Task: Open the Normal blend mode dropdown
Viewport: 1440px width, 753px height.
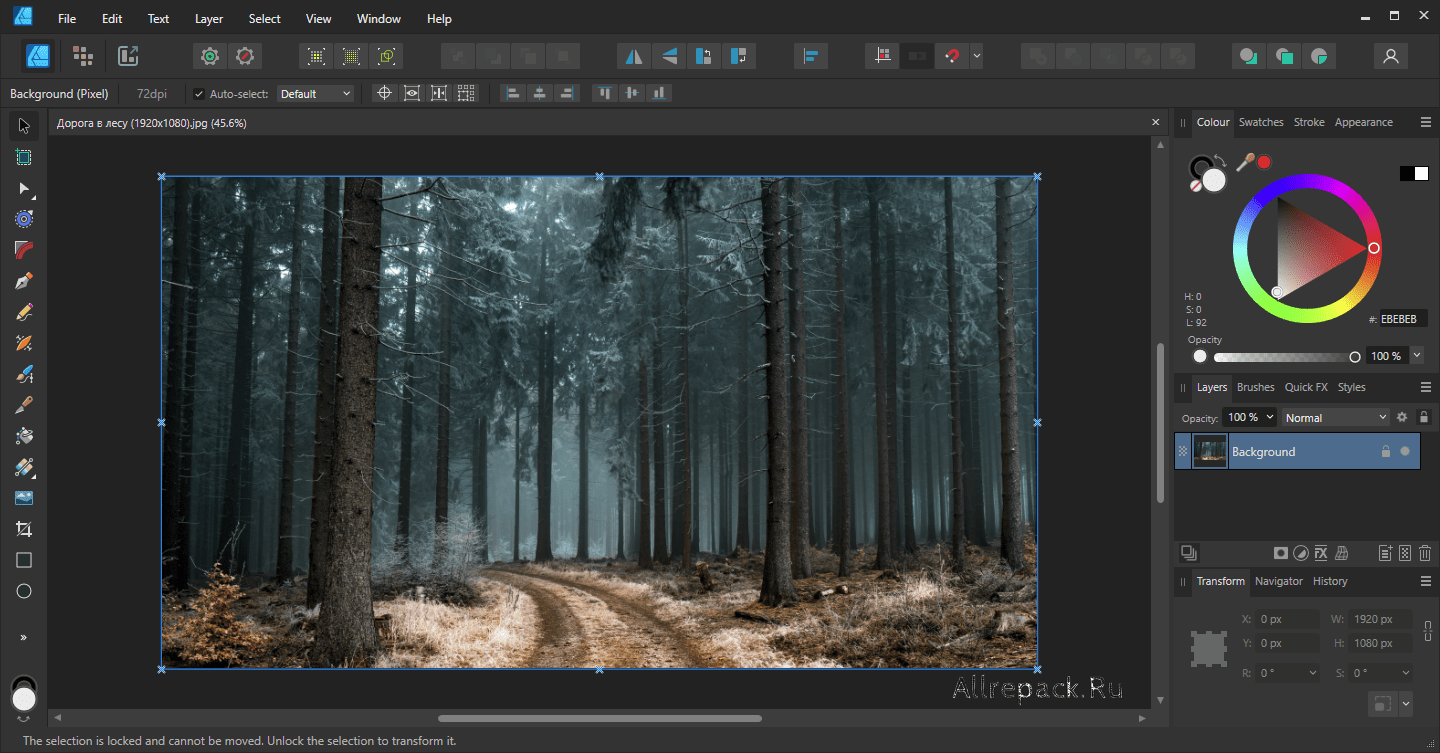Action: click(x=1336, y=417)
